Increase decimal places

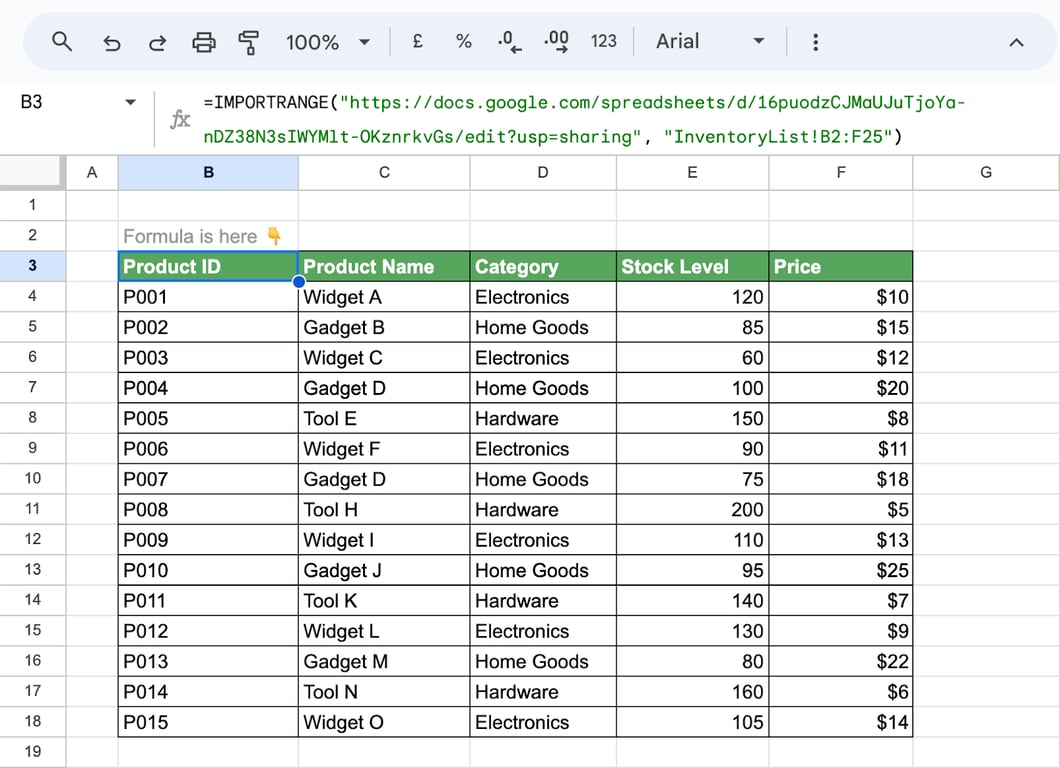coord(556,42)
